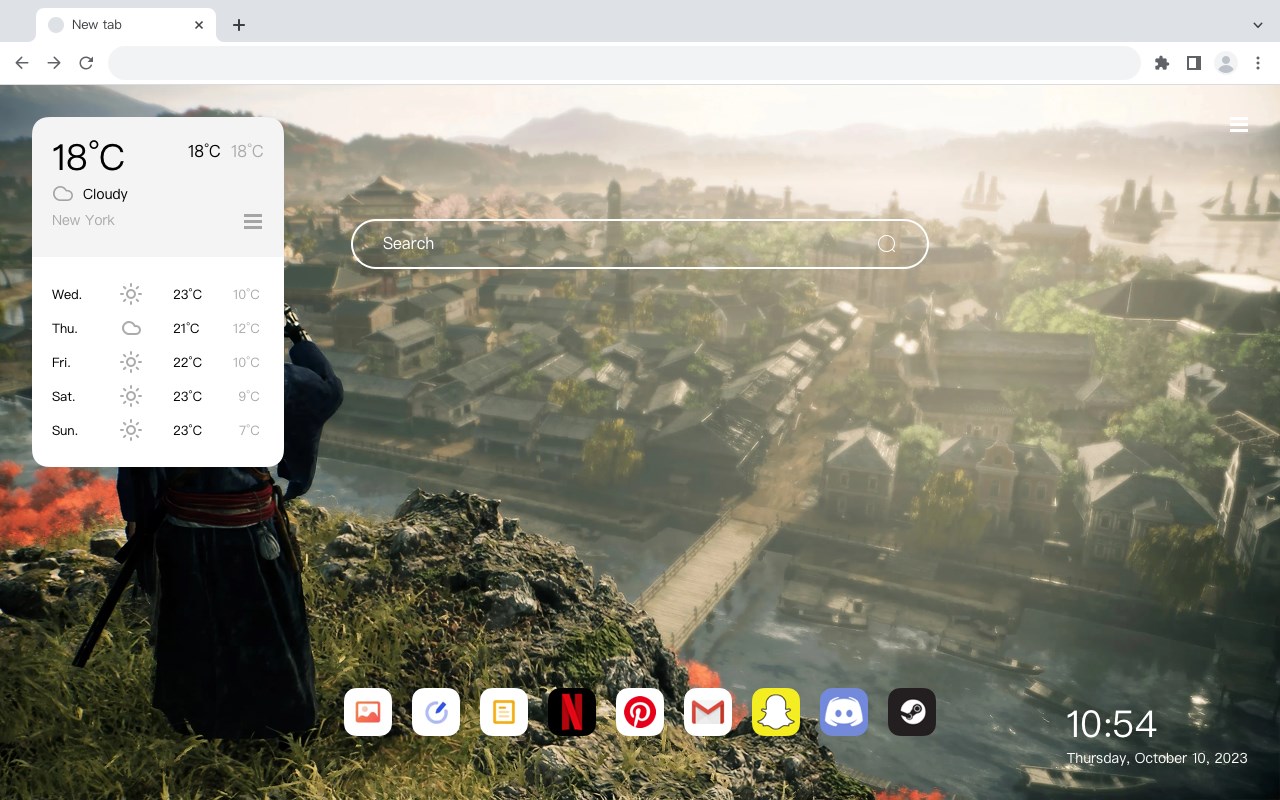This screenshot has height=800, width=1280.
Task: Click the cloud icon for Thursday
Action: [131, 328]
